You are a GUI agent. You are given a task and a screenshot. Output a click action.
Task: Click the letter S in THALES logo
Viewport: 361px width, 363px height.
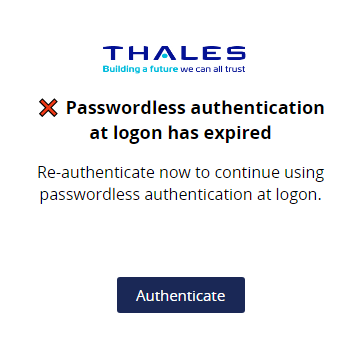(x=235, y=53)
